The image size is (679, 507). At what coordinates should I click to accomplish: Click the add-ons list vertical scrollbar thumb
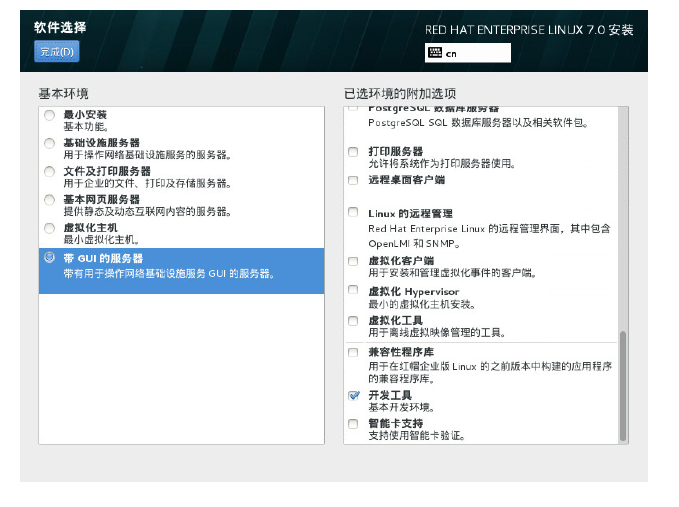[x=623, y=386]
